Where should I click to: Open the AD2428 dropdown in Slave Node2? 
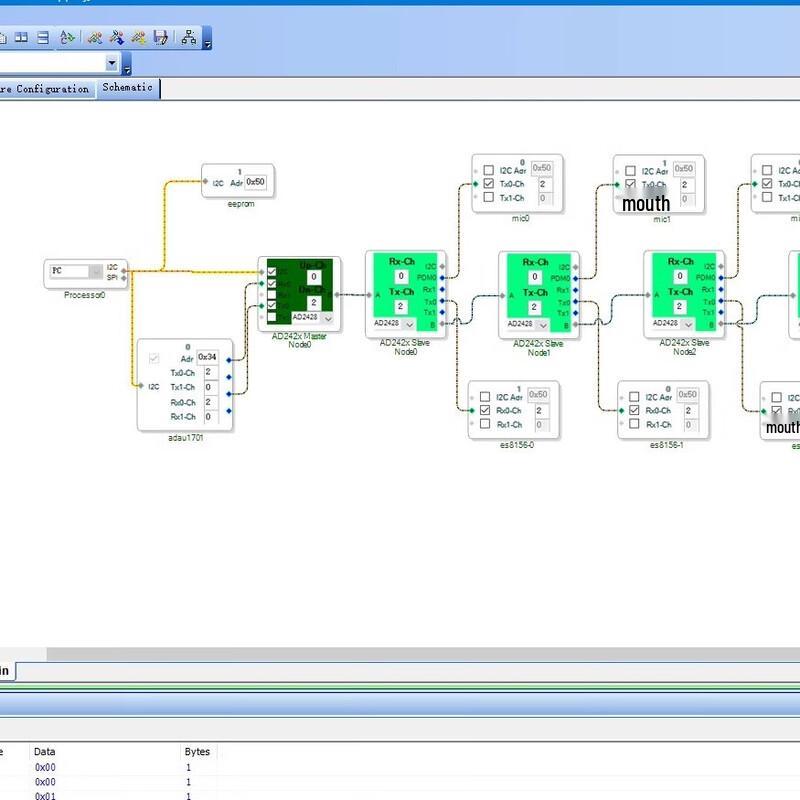click(689, 324)
